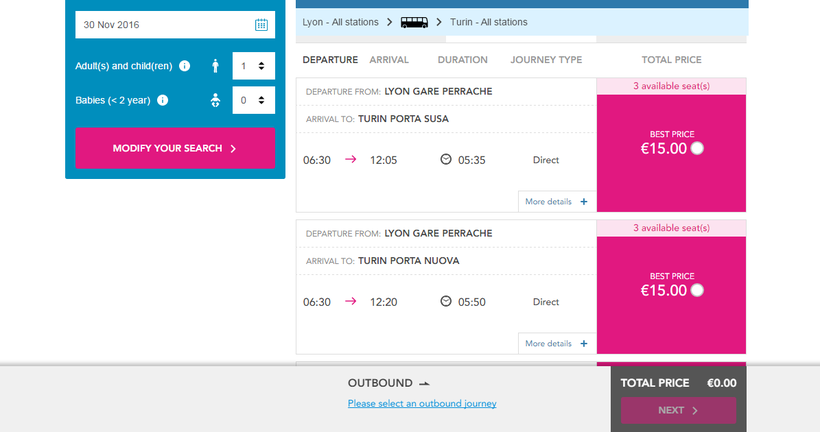Click Turin - All stations text
The width and height of the screenshot is (820, 432).
(488, 22)
